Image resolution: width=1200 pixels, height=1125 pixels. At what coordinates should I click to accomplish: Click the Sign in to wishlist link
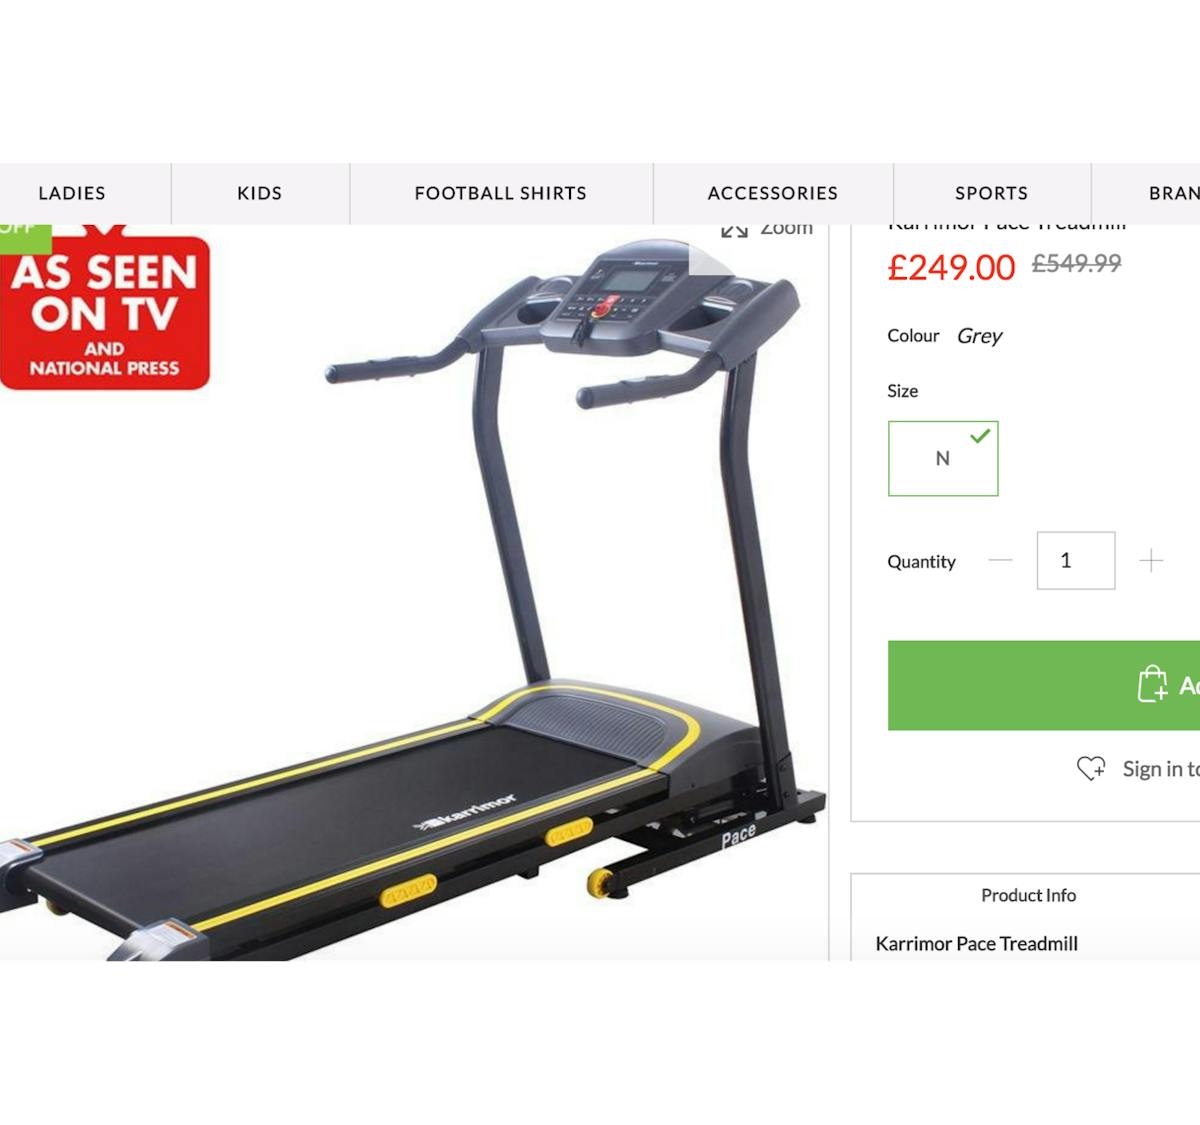(x=1160, y=768)
